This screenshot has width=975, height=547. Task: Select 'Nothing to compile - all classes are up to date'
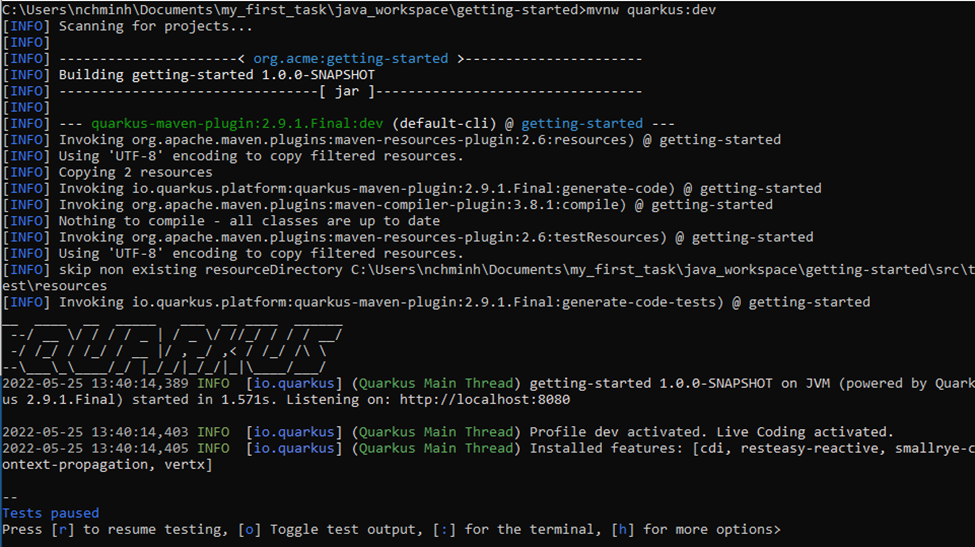(249, 221)
